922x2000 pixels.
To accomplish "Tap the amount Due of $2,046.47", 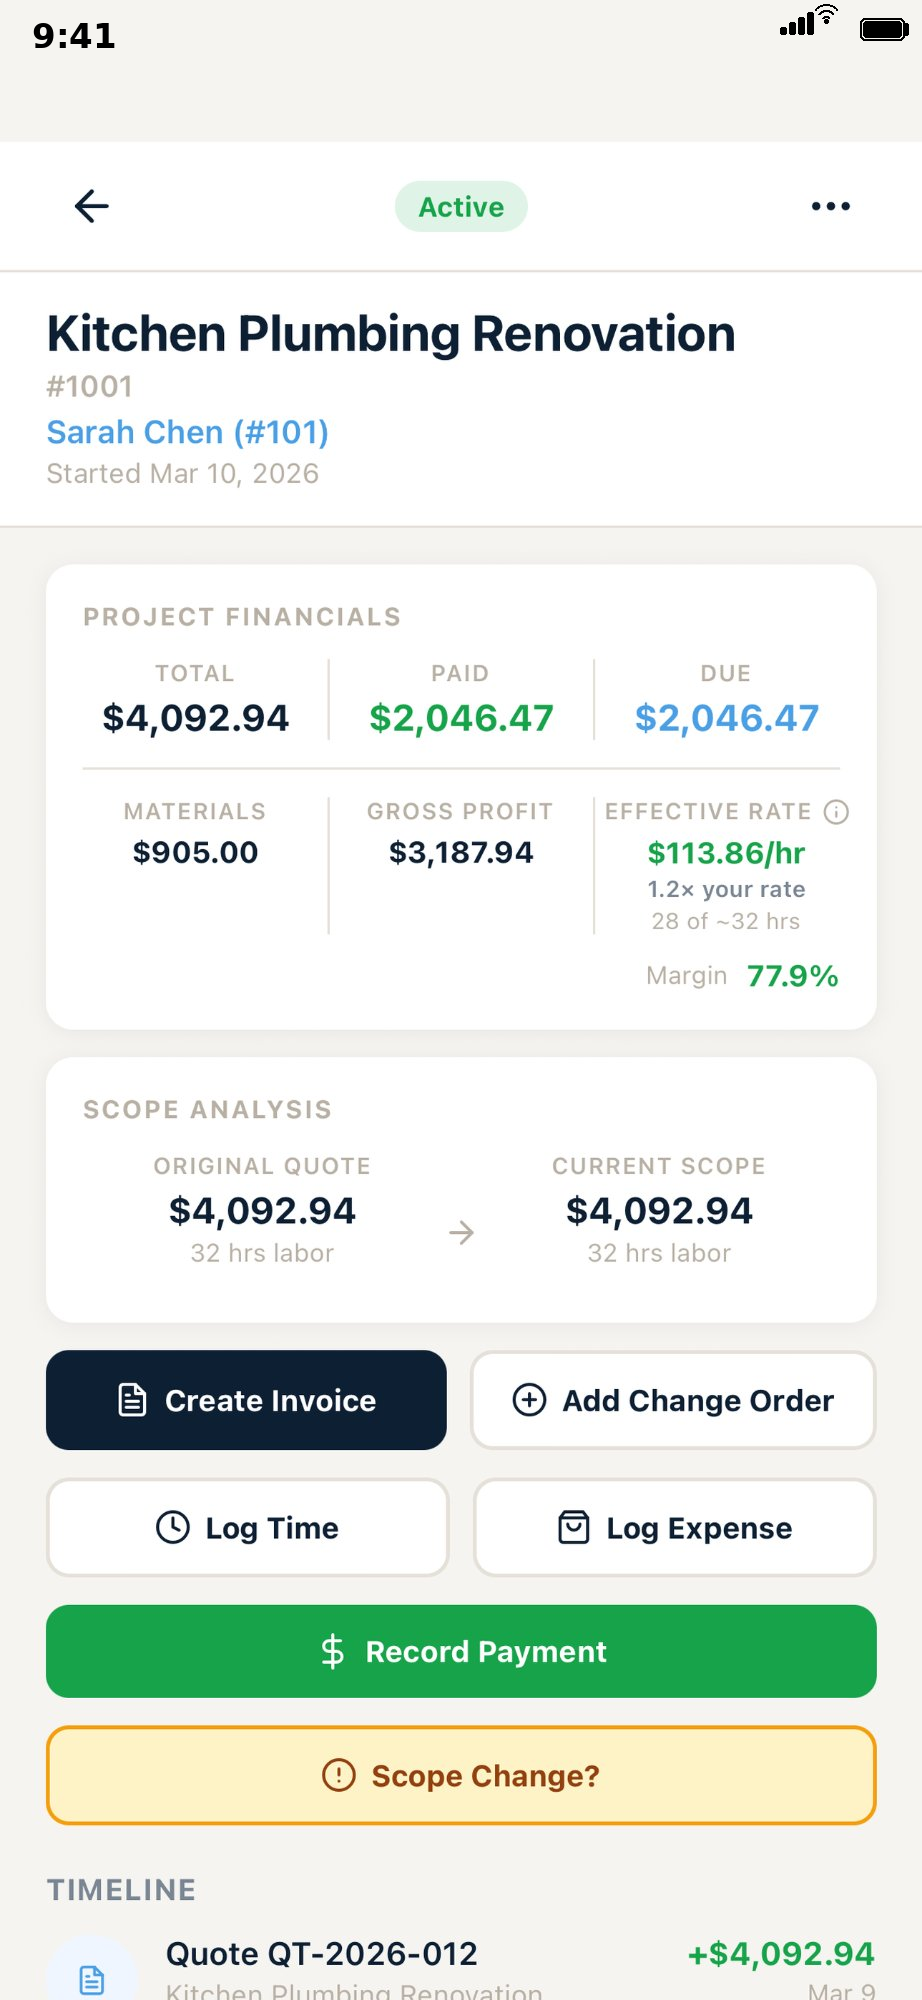I will tap(726, 716).
